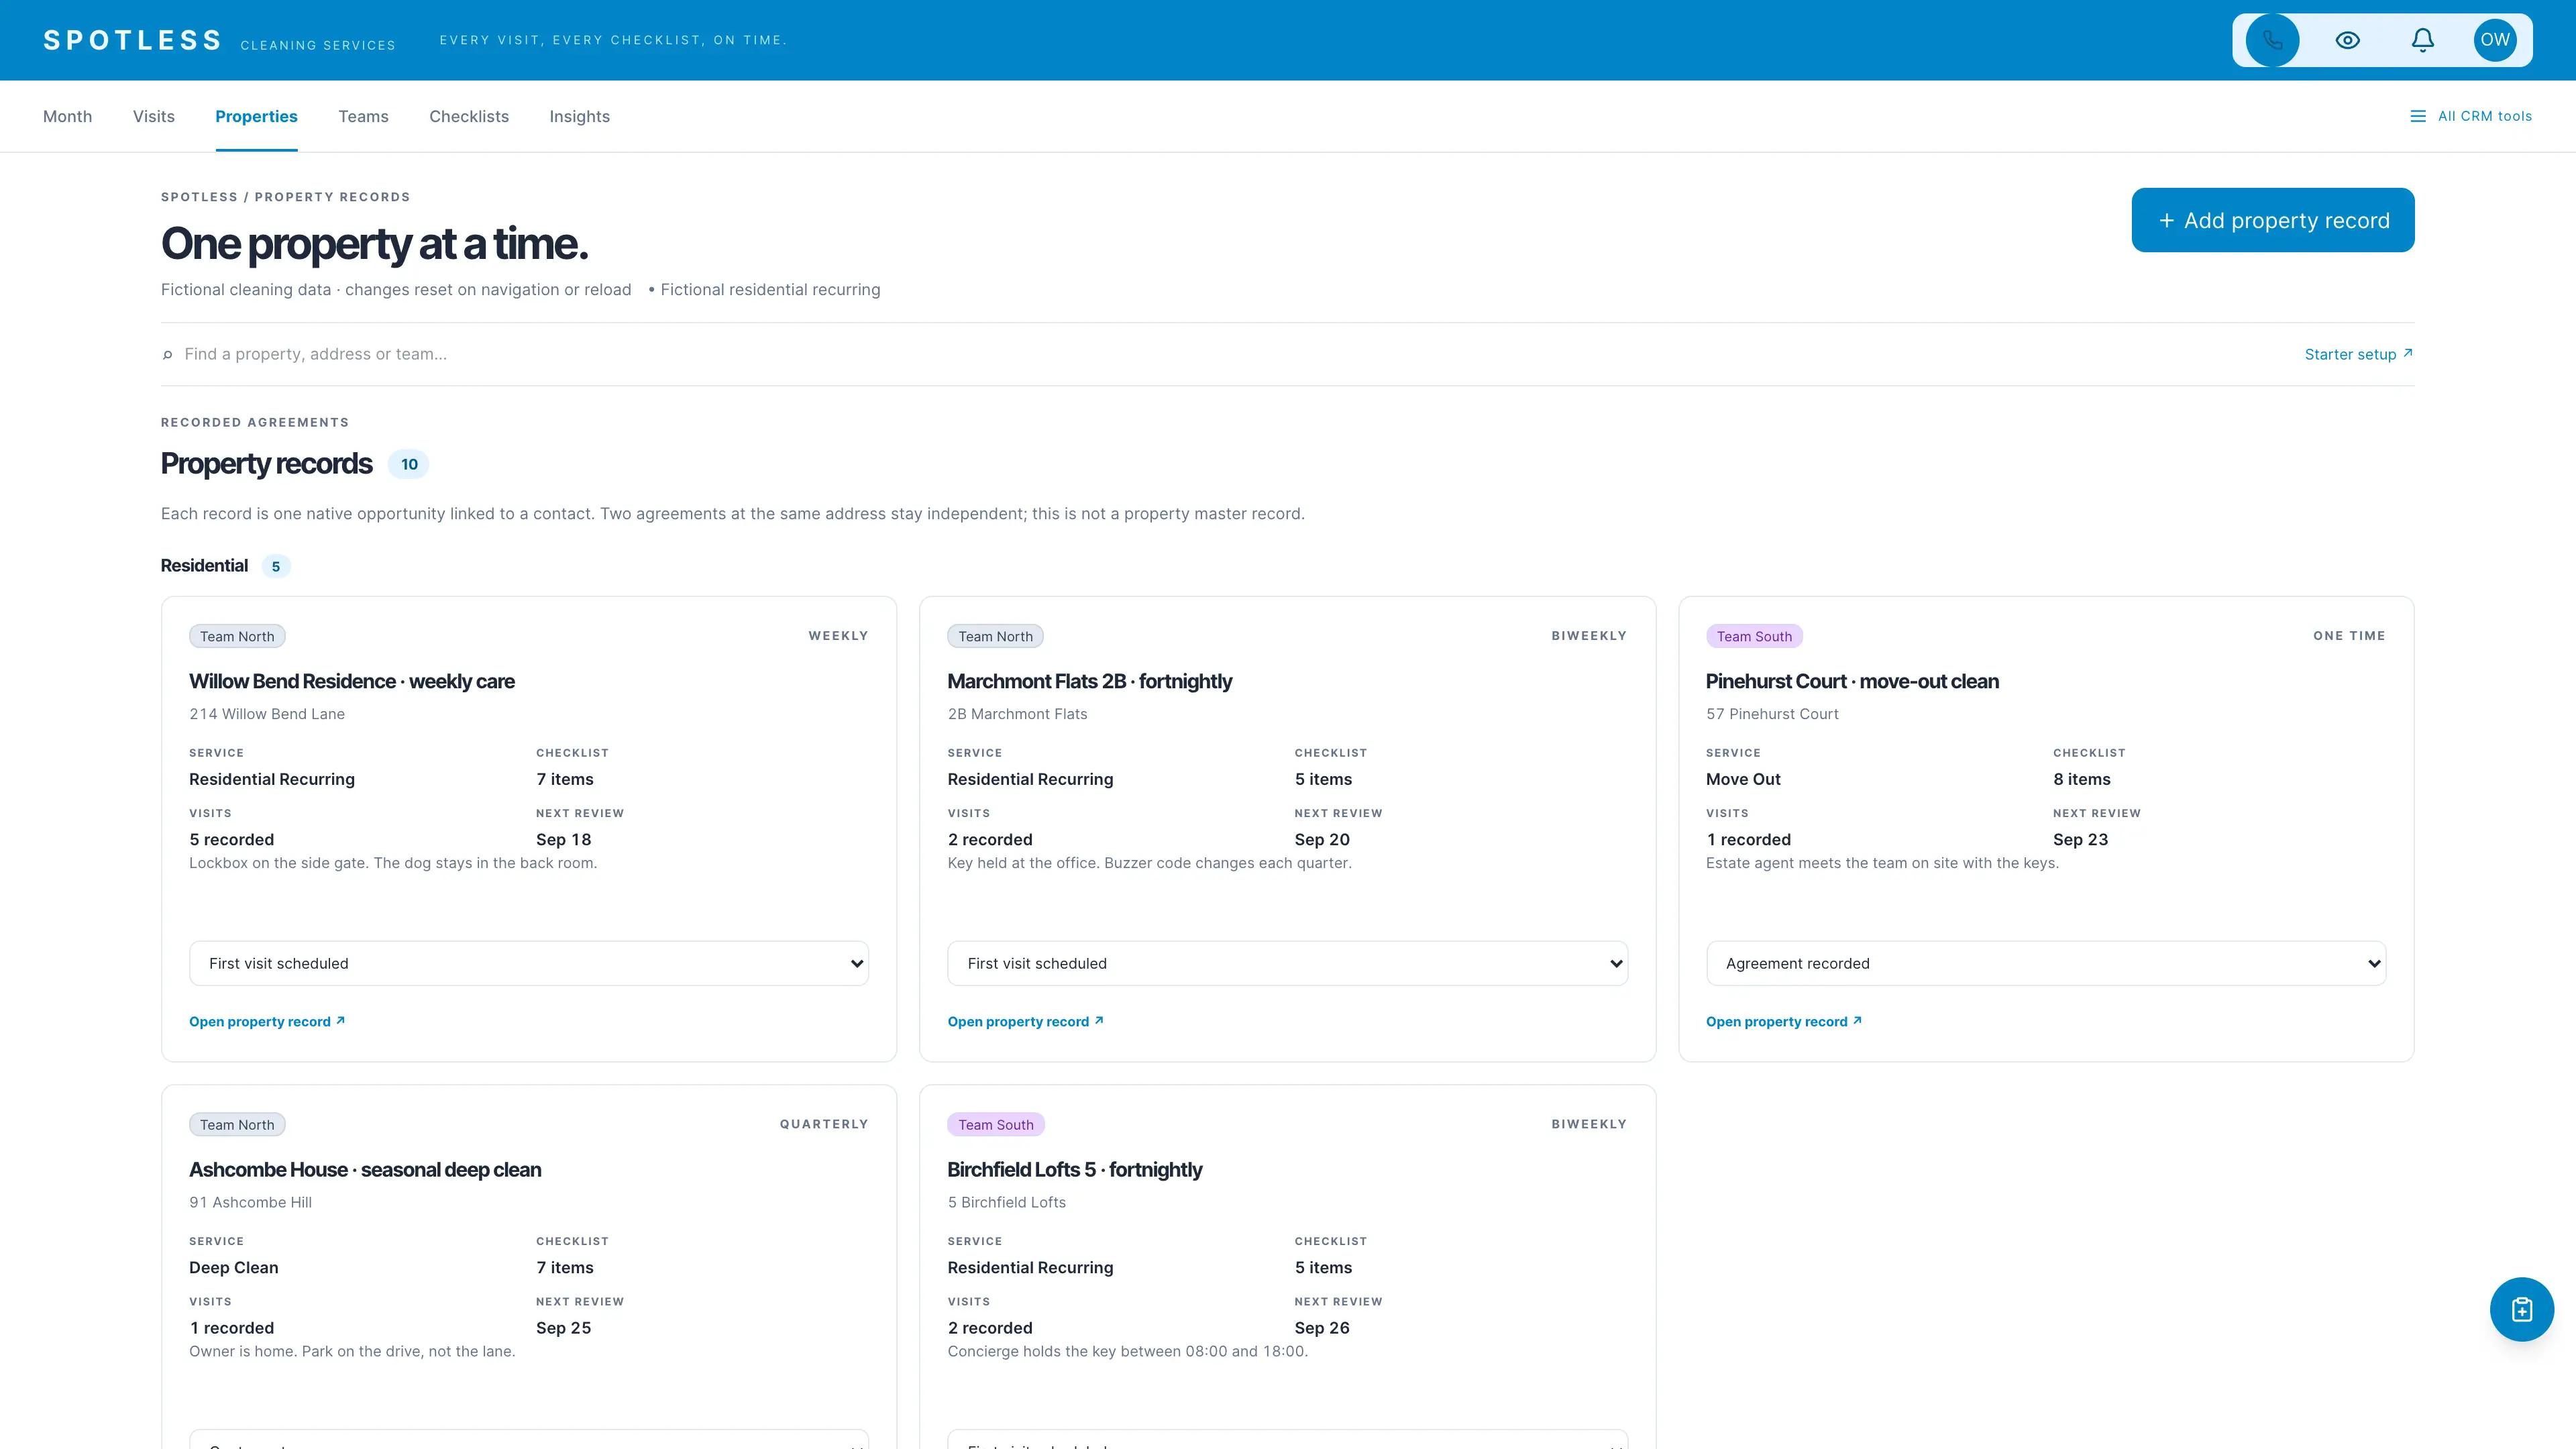The height and width of the screenshot is (1449, 2576).
Task: Click Team North tag on Willow Bend card
Action: pyautogui.click(x=237, y=636)
